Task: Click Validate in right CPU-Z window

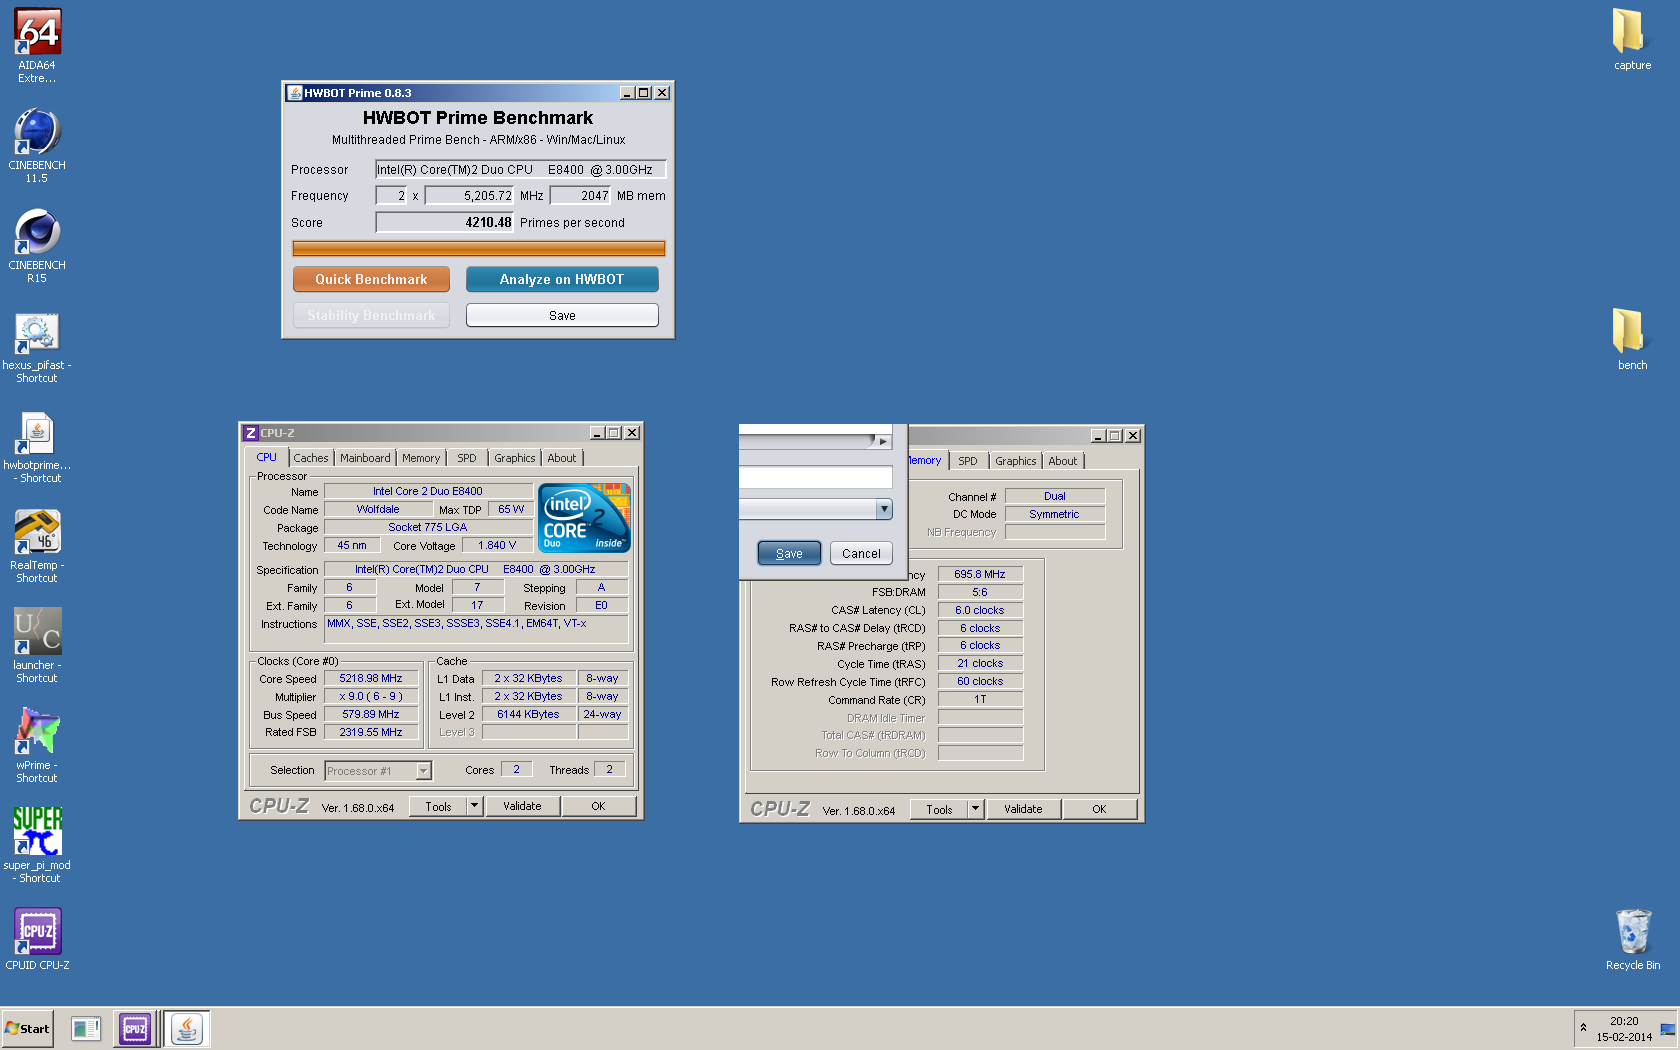Action: (1023, 809)
